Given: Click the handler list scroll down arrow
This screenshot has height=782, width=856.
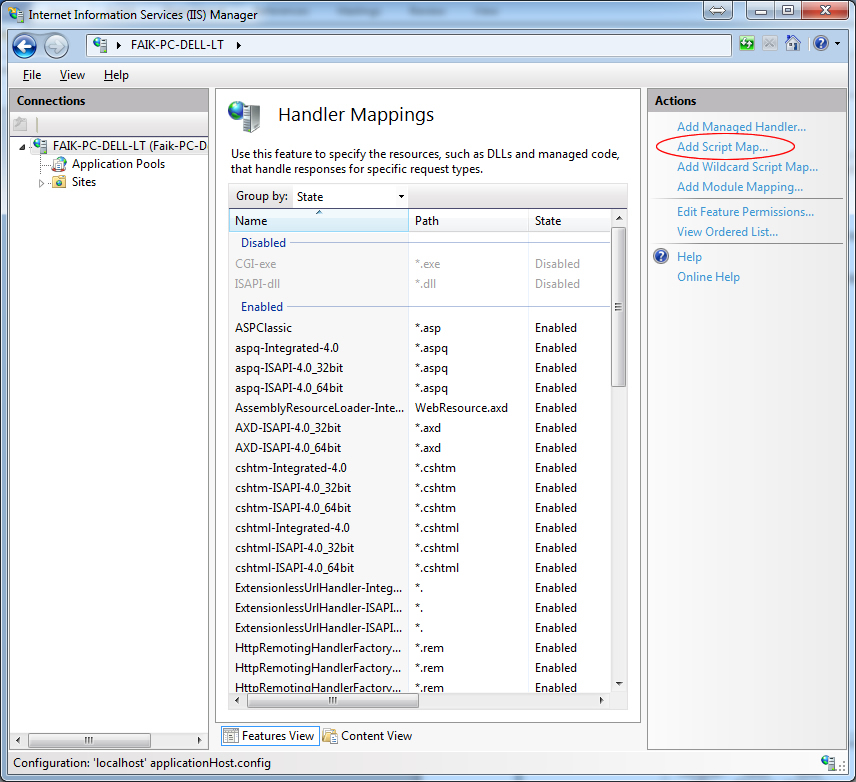Looking at the screenshot, I should [x=619, y=684].
